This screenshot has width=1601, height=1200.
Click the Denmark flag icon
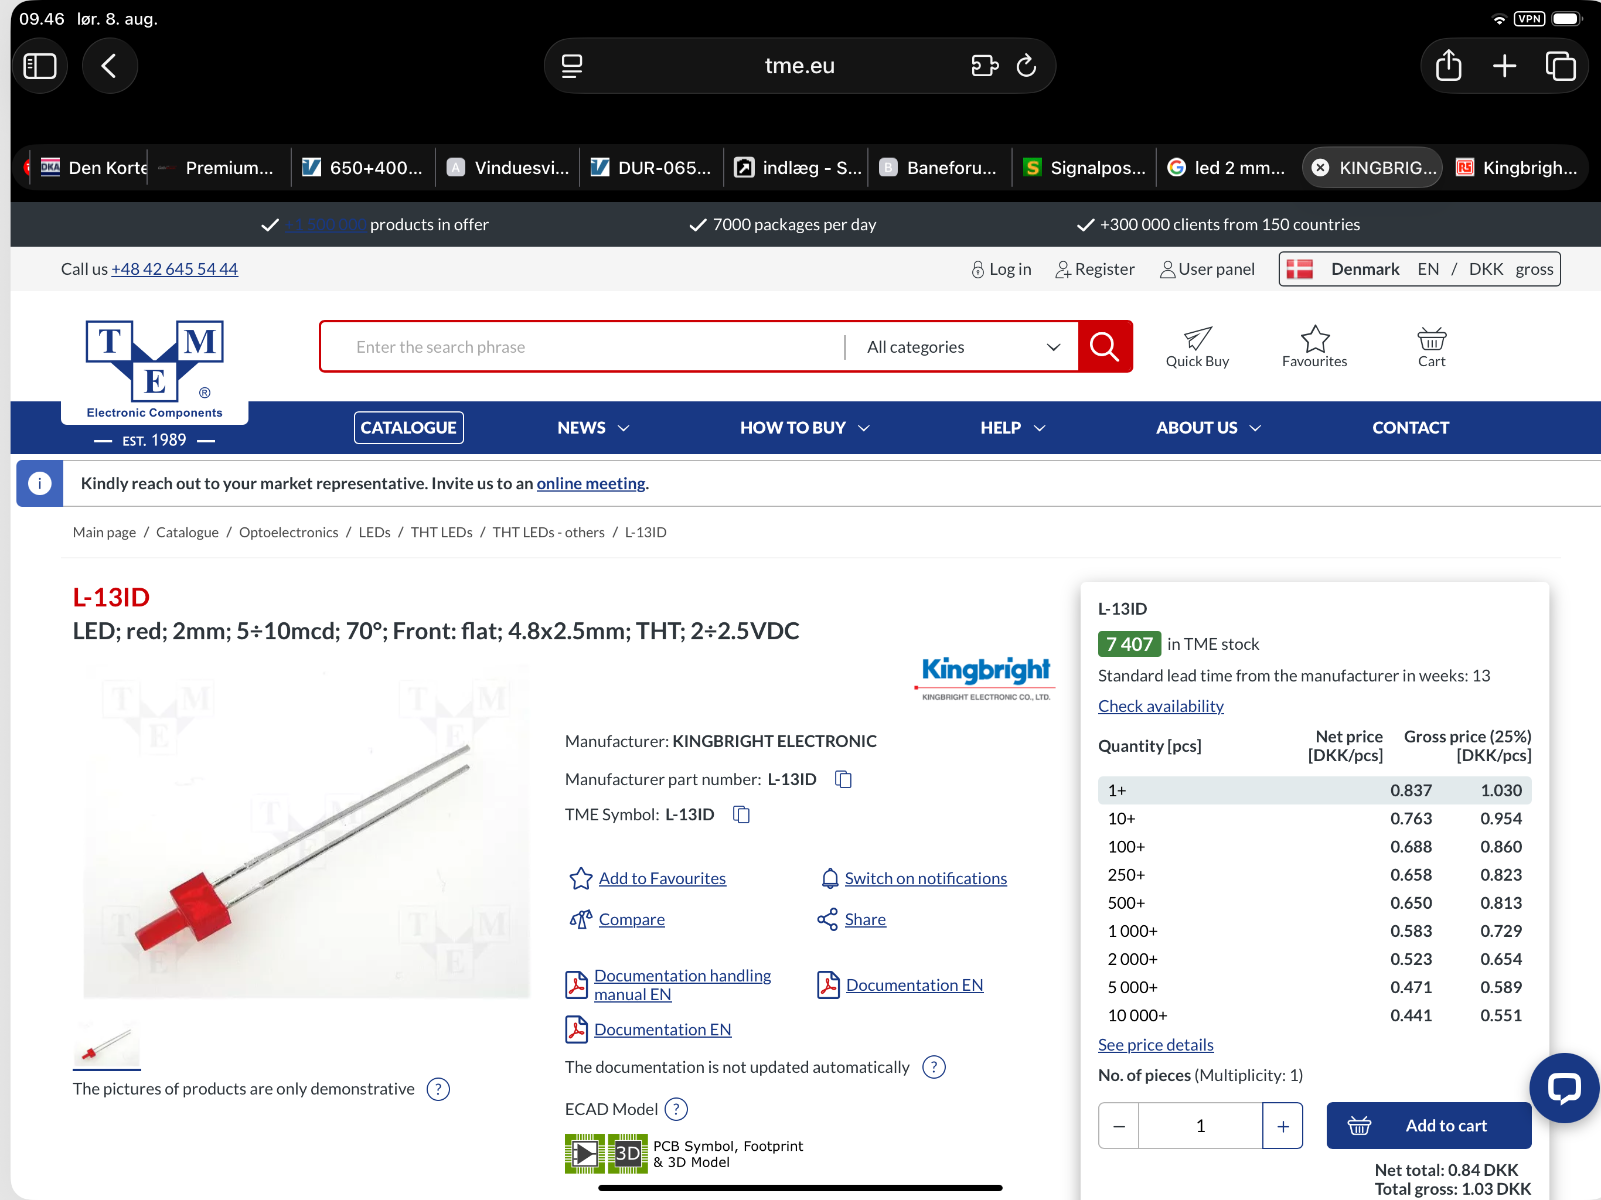click(x=1299, y=269)
